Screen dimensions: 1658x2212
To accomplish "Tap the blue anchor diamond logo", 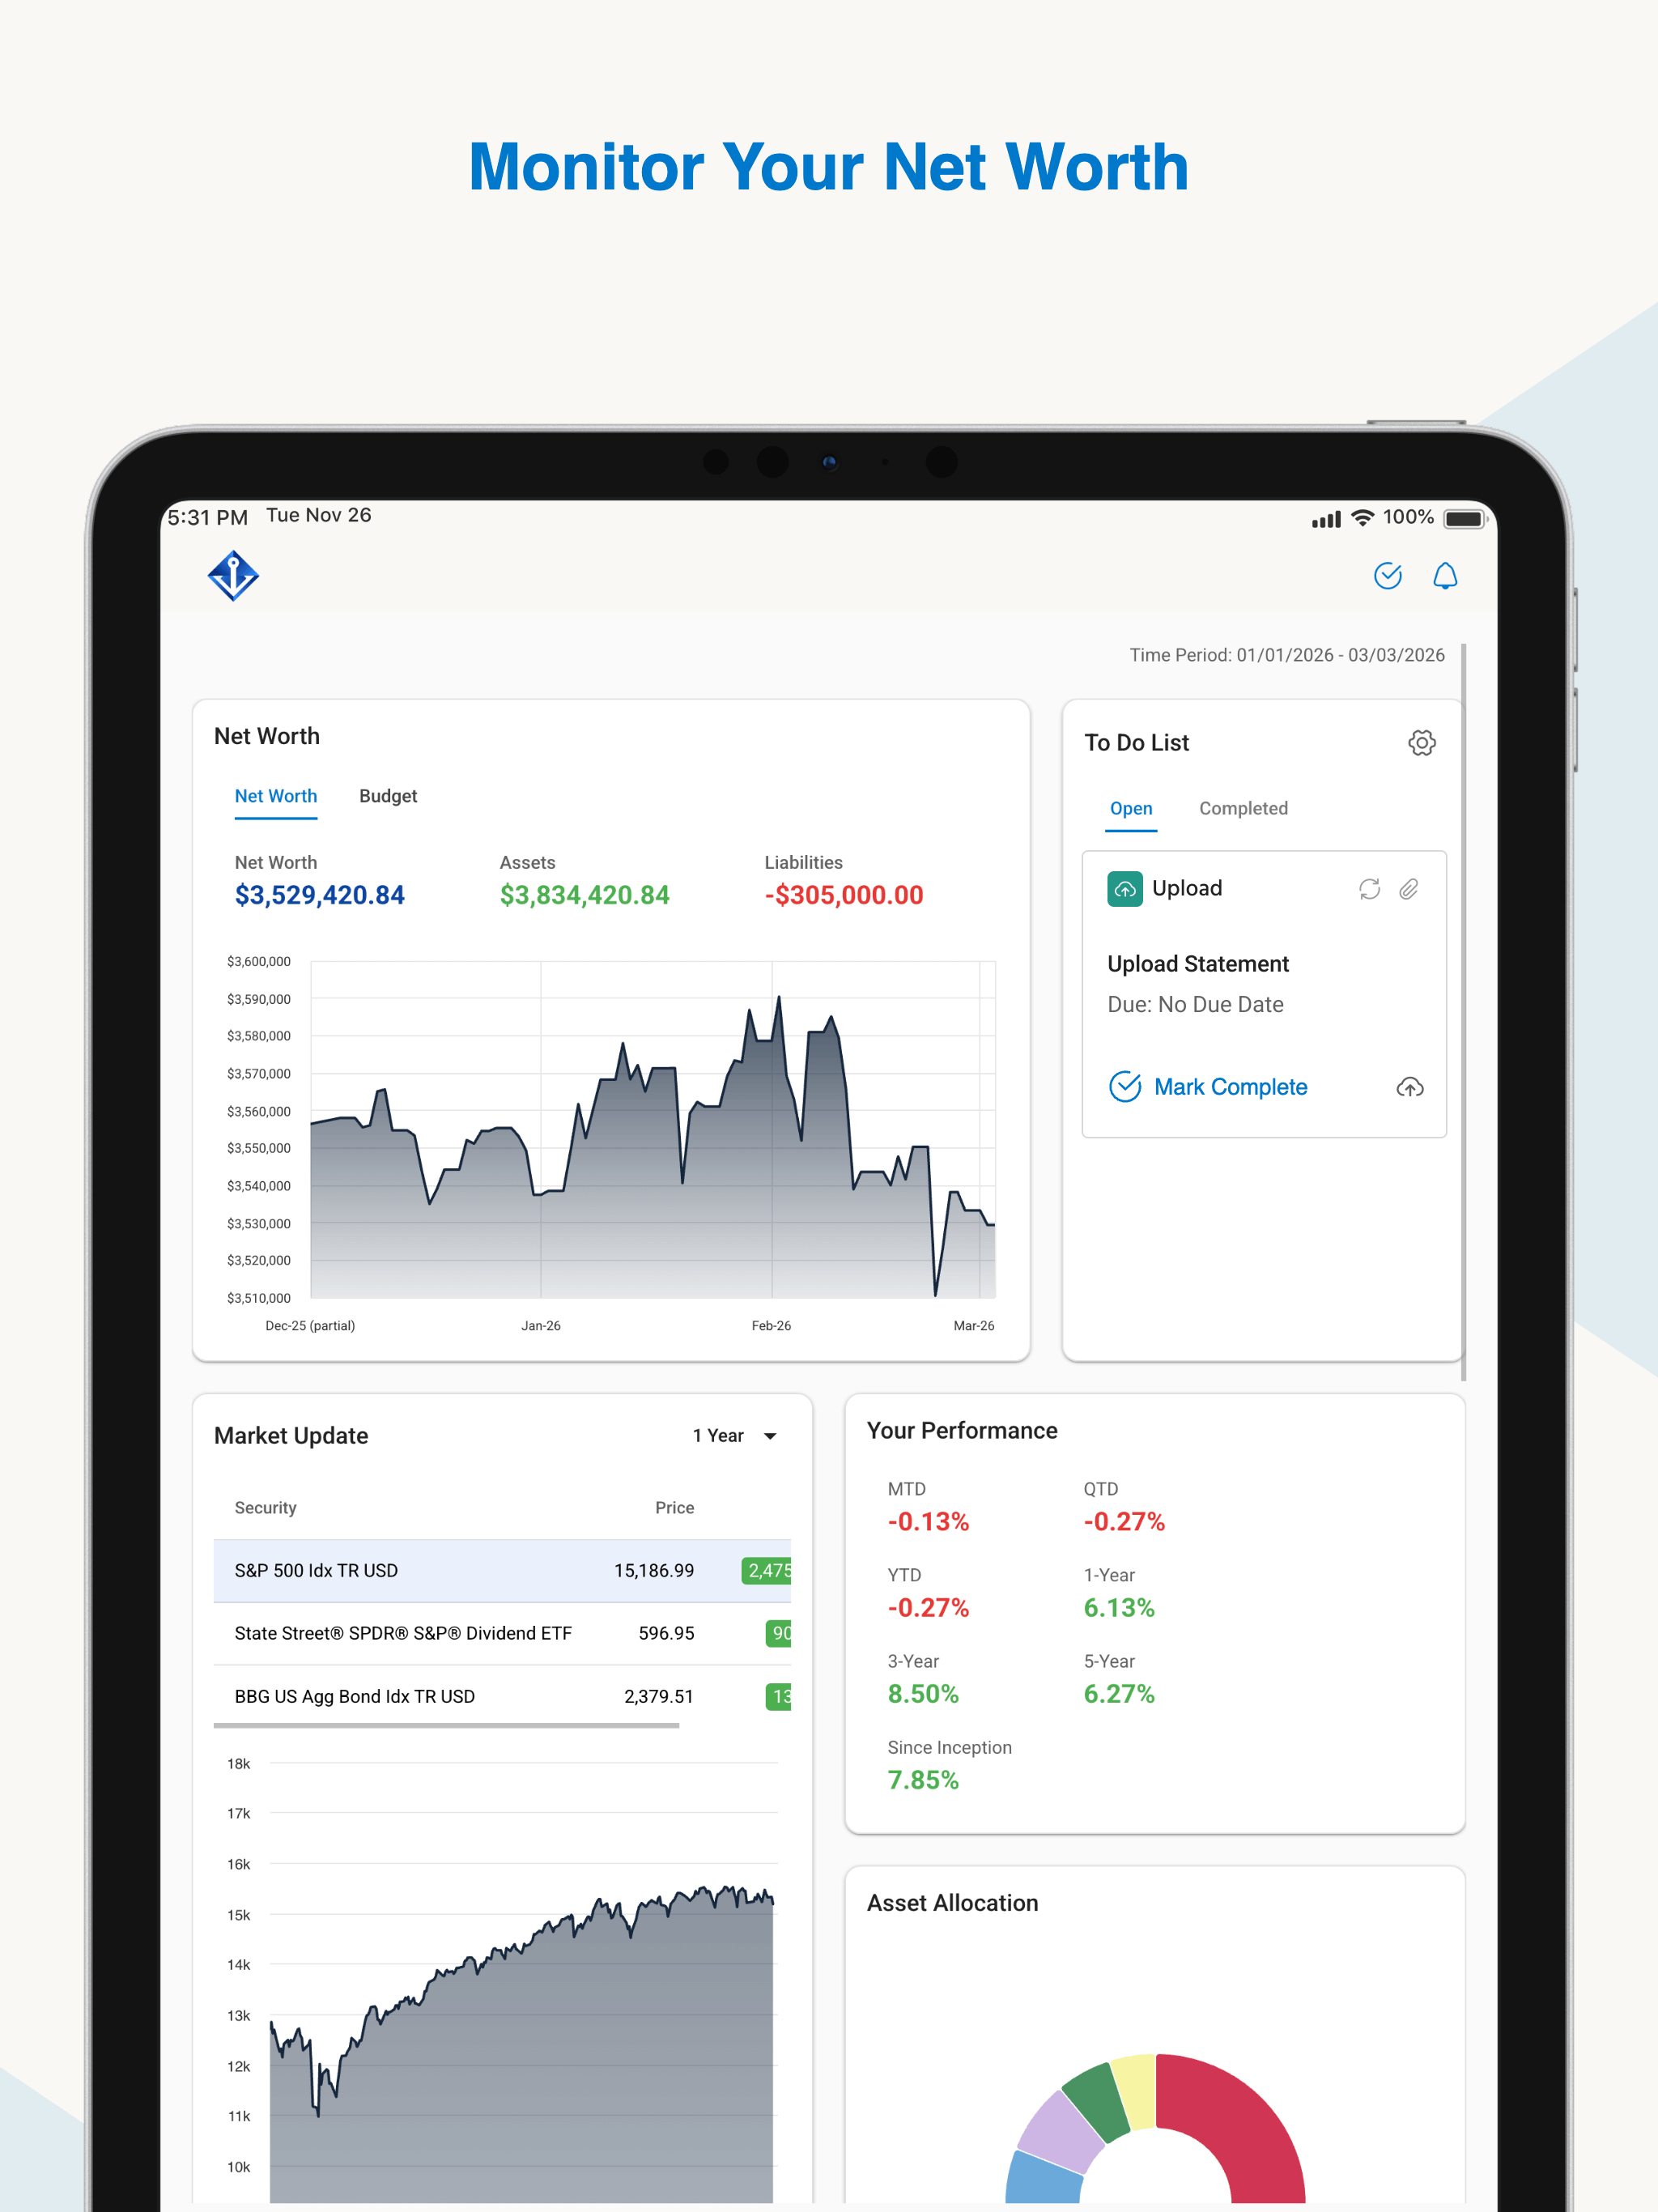I will 233,575.
